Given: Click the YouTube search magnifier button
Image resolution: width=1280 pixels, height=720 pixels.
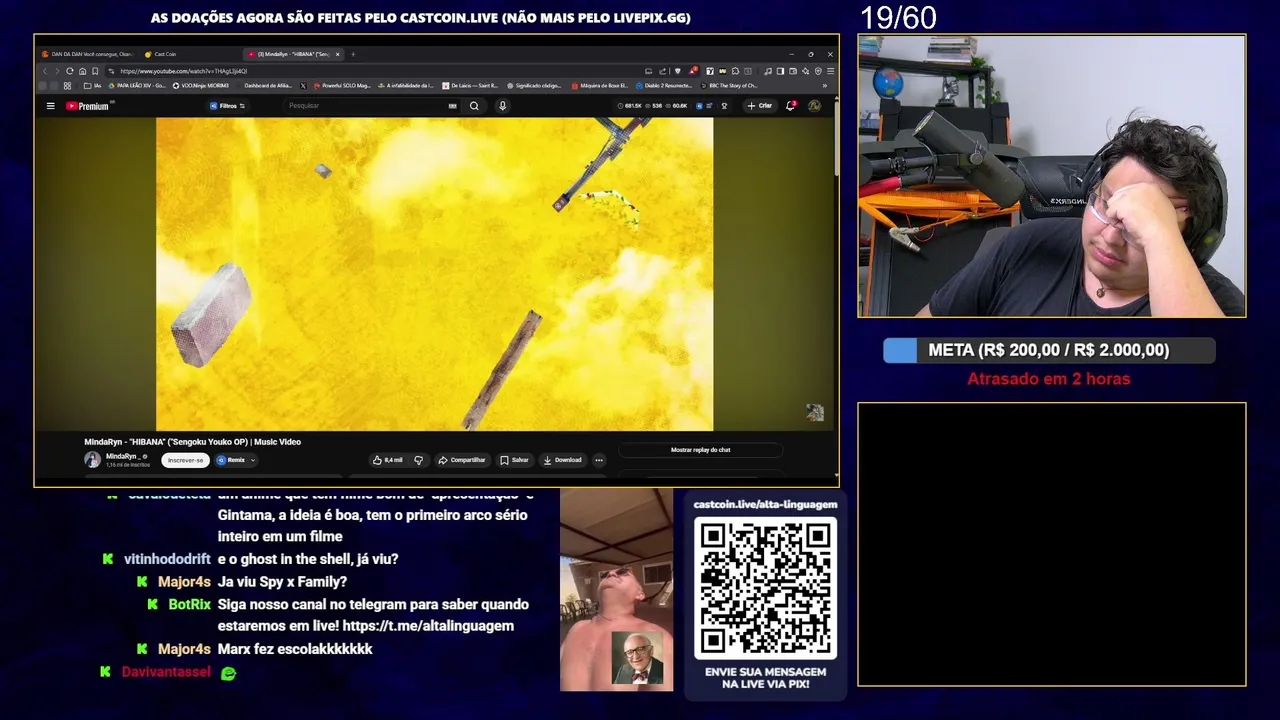Looking at the screenshot, I should click(x=474, y=106).
